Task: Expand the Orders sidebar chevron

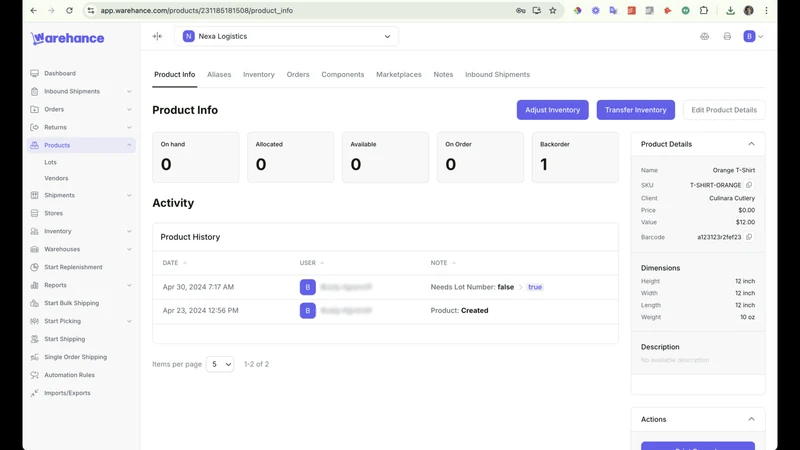Action: coord(129,109)
